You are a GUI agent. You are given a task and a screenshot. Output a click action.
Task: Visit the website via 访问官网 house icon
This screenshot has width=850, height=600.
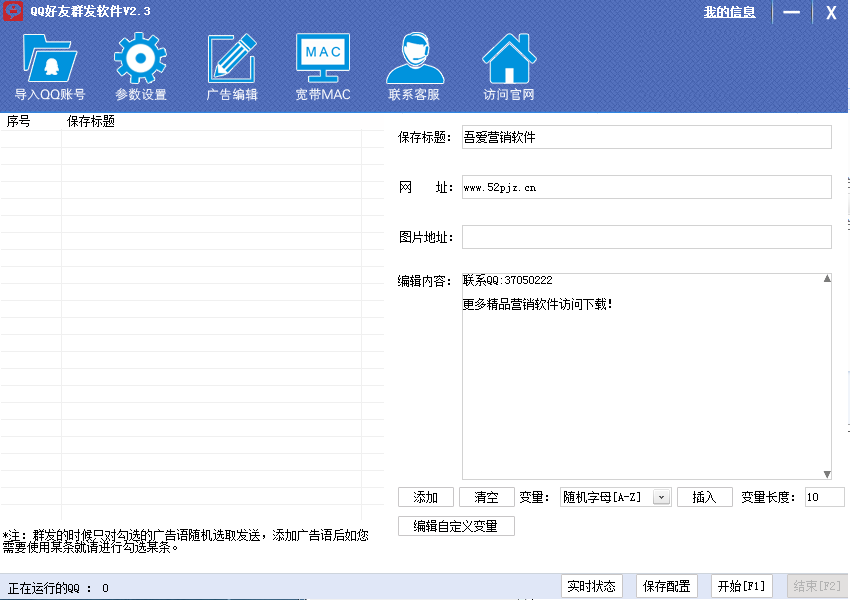point(508,60)
